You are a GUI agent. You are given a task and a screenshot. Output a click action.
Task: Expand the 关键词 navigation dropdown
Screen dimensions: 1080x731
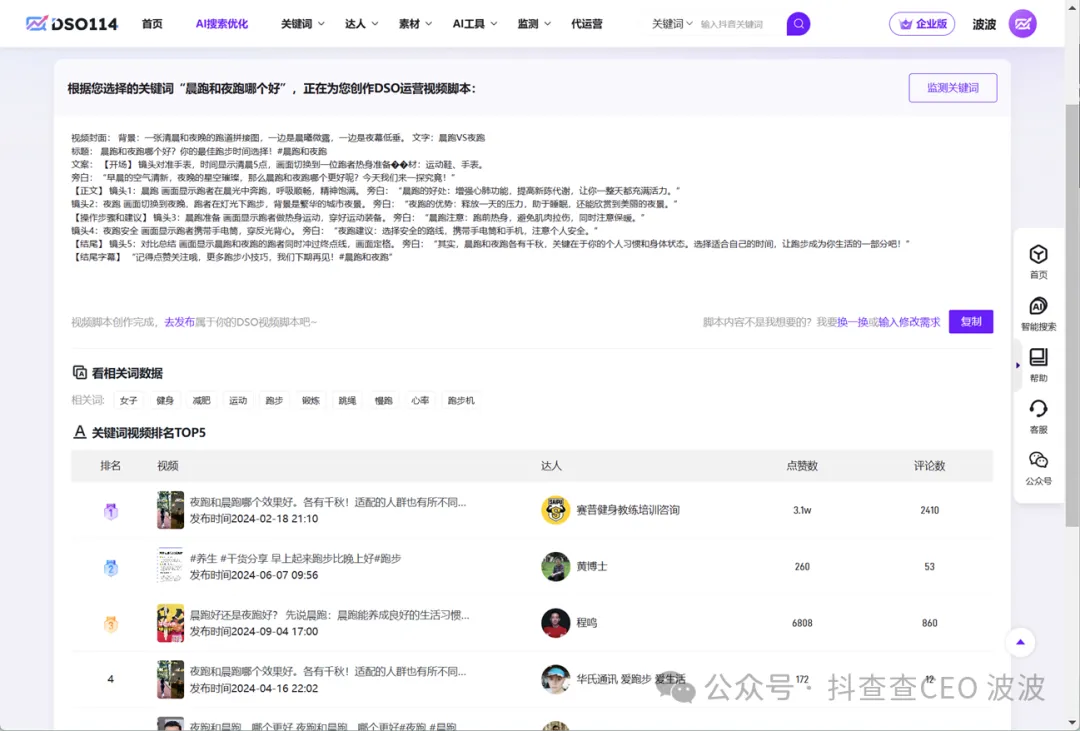click(x=302, y=24)
